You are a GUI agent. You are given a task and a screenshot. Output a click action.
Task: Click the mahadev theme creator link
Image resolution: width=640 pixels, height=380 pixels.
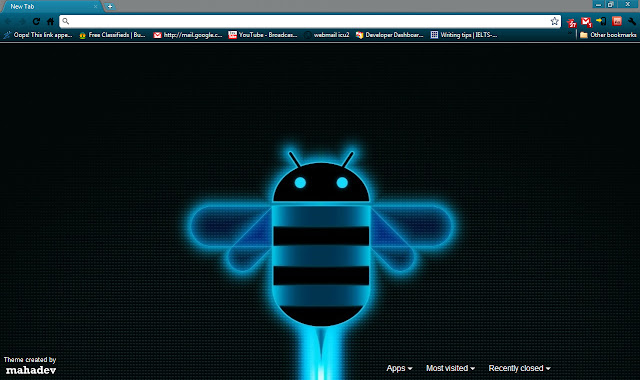[31, 370]
